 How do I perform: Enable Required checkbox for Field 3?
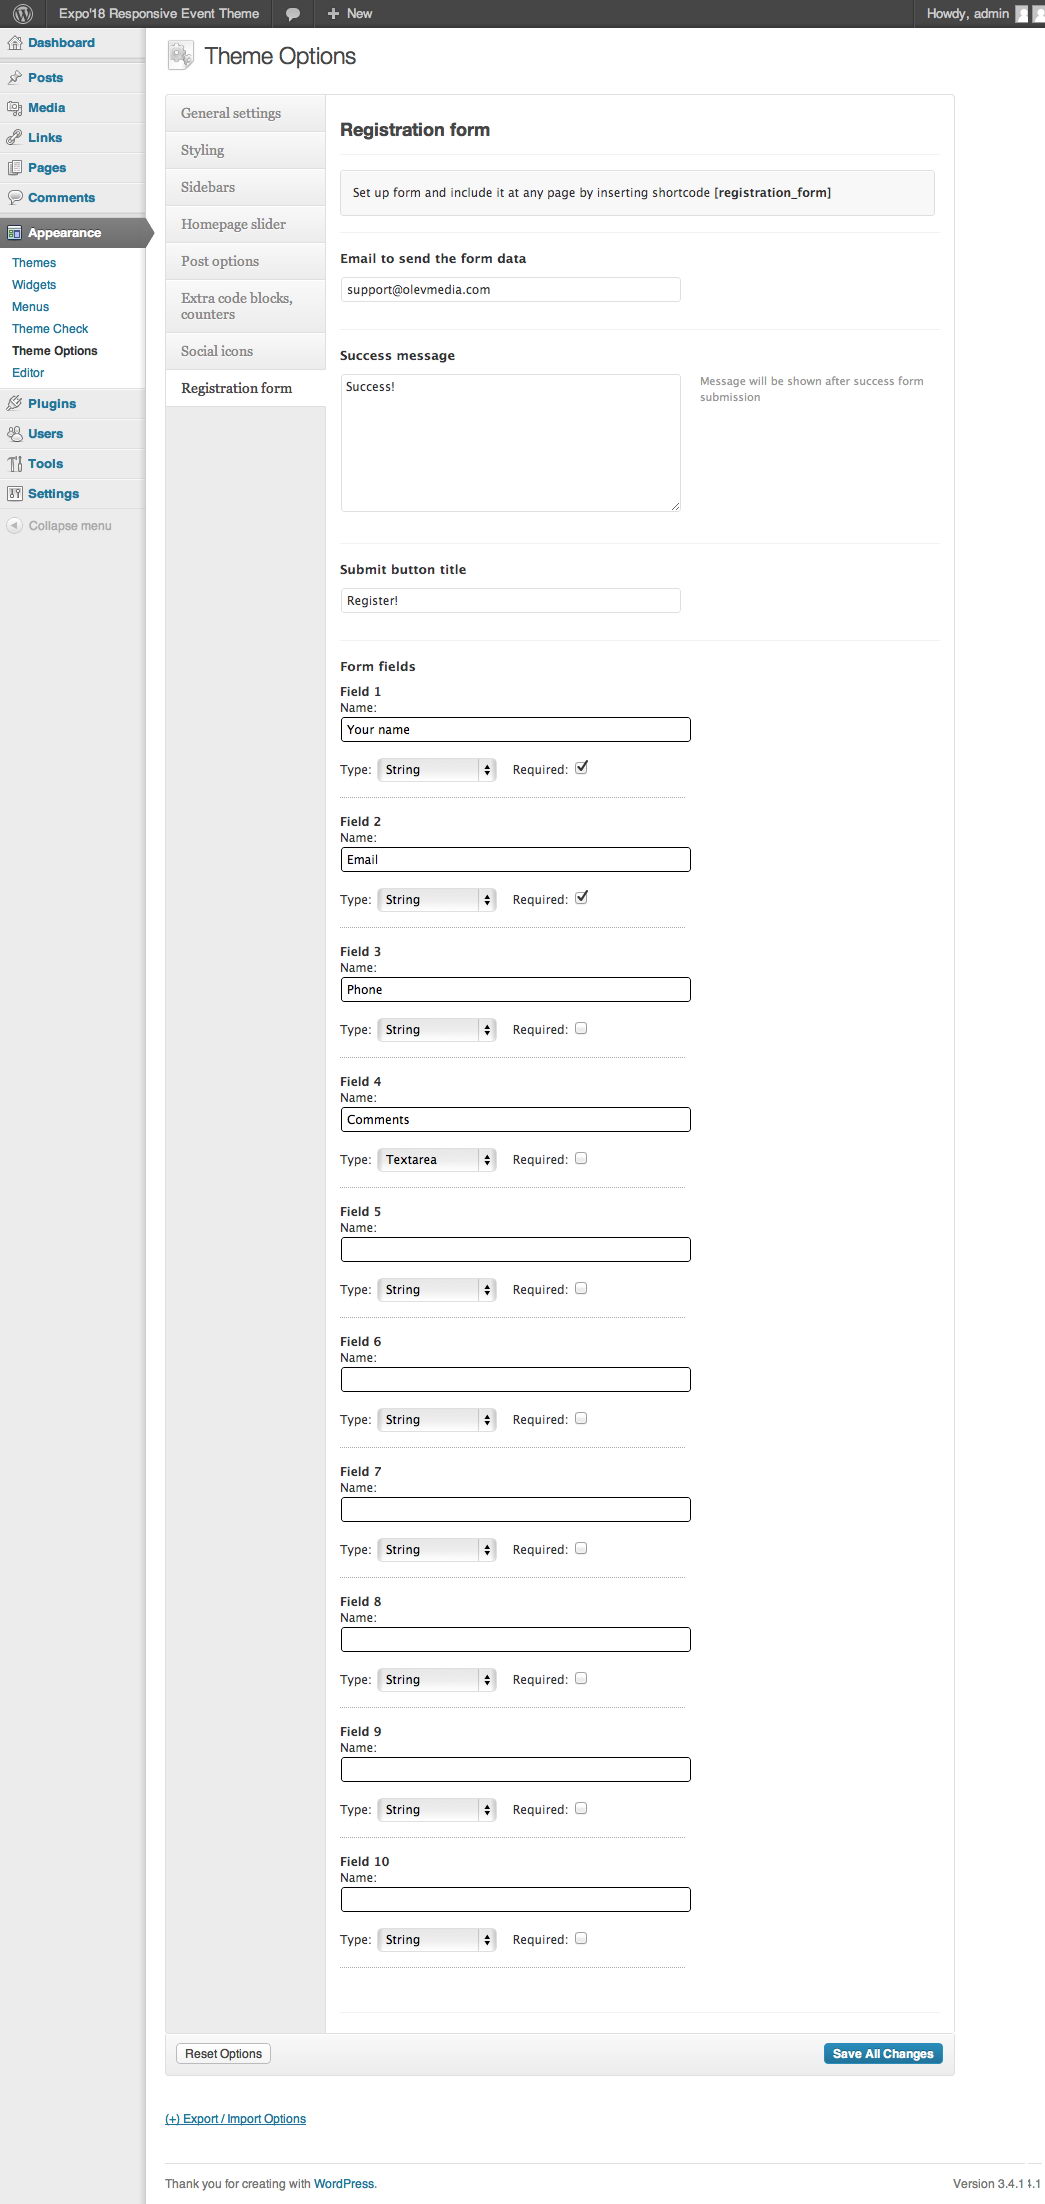coord(581,1028)
